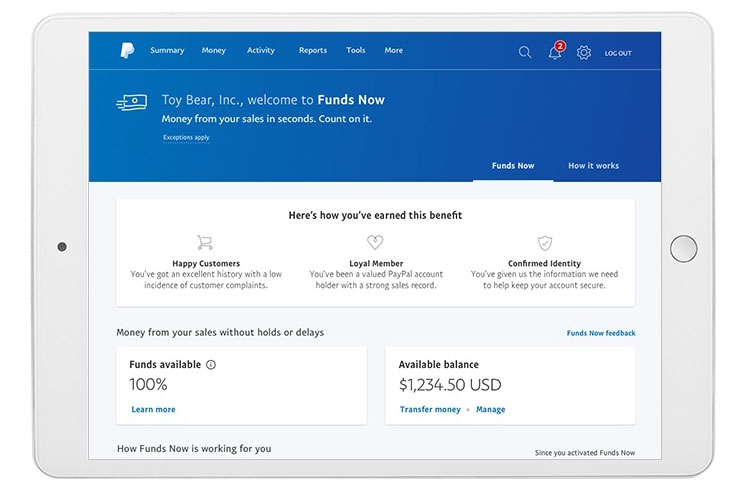
Task: Click the Available balance label
Action: (439, 364)
